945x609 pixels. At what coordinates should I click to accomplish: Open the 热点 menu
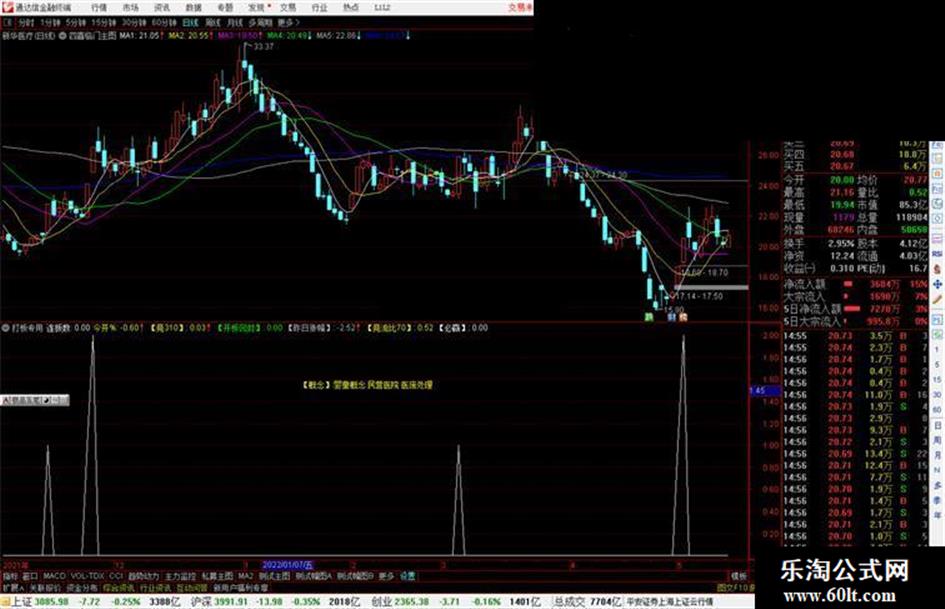[x=351, y=8]
